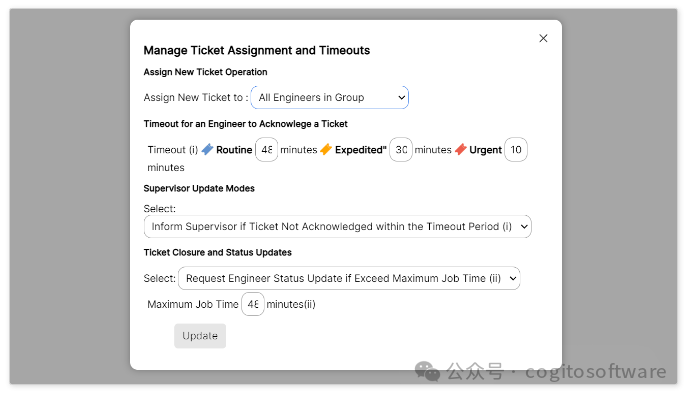Open the Assign New Ticket to dropdown

pyautogui.click(x=330, y=98)
